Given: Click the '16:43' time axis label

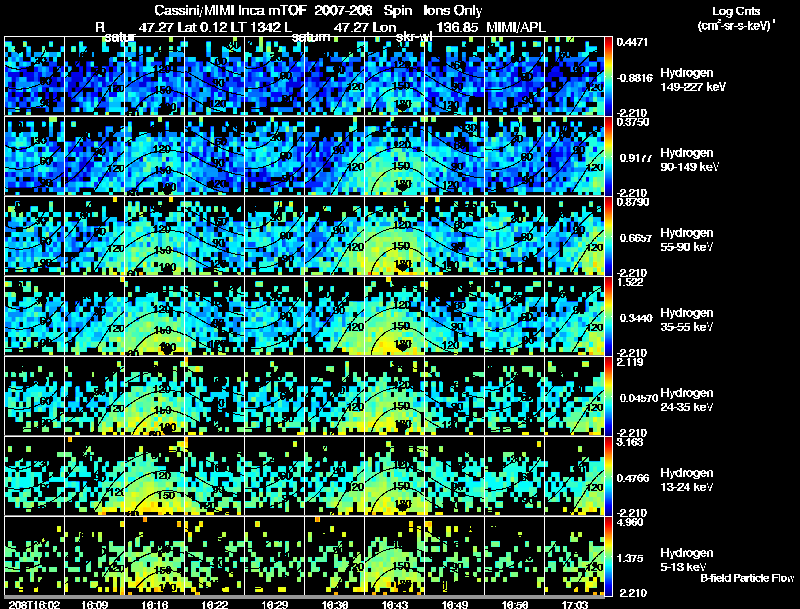Looking at the screenshot, I should [x=395, y=604].
